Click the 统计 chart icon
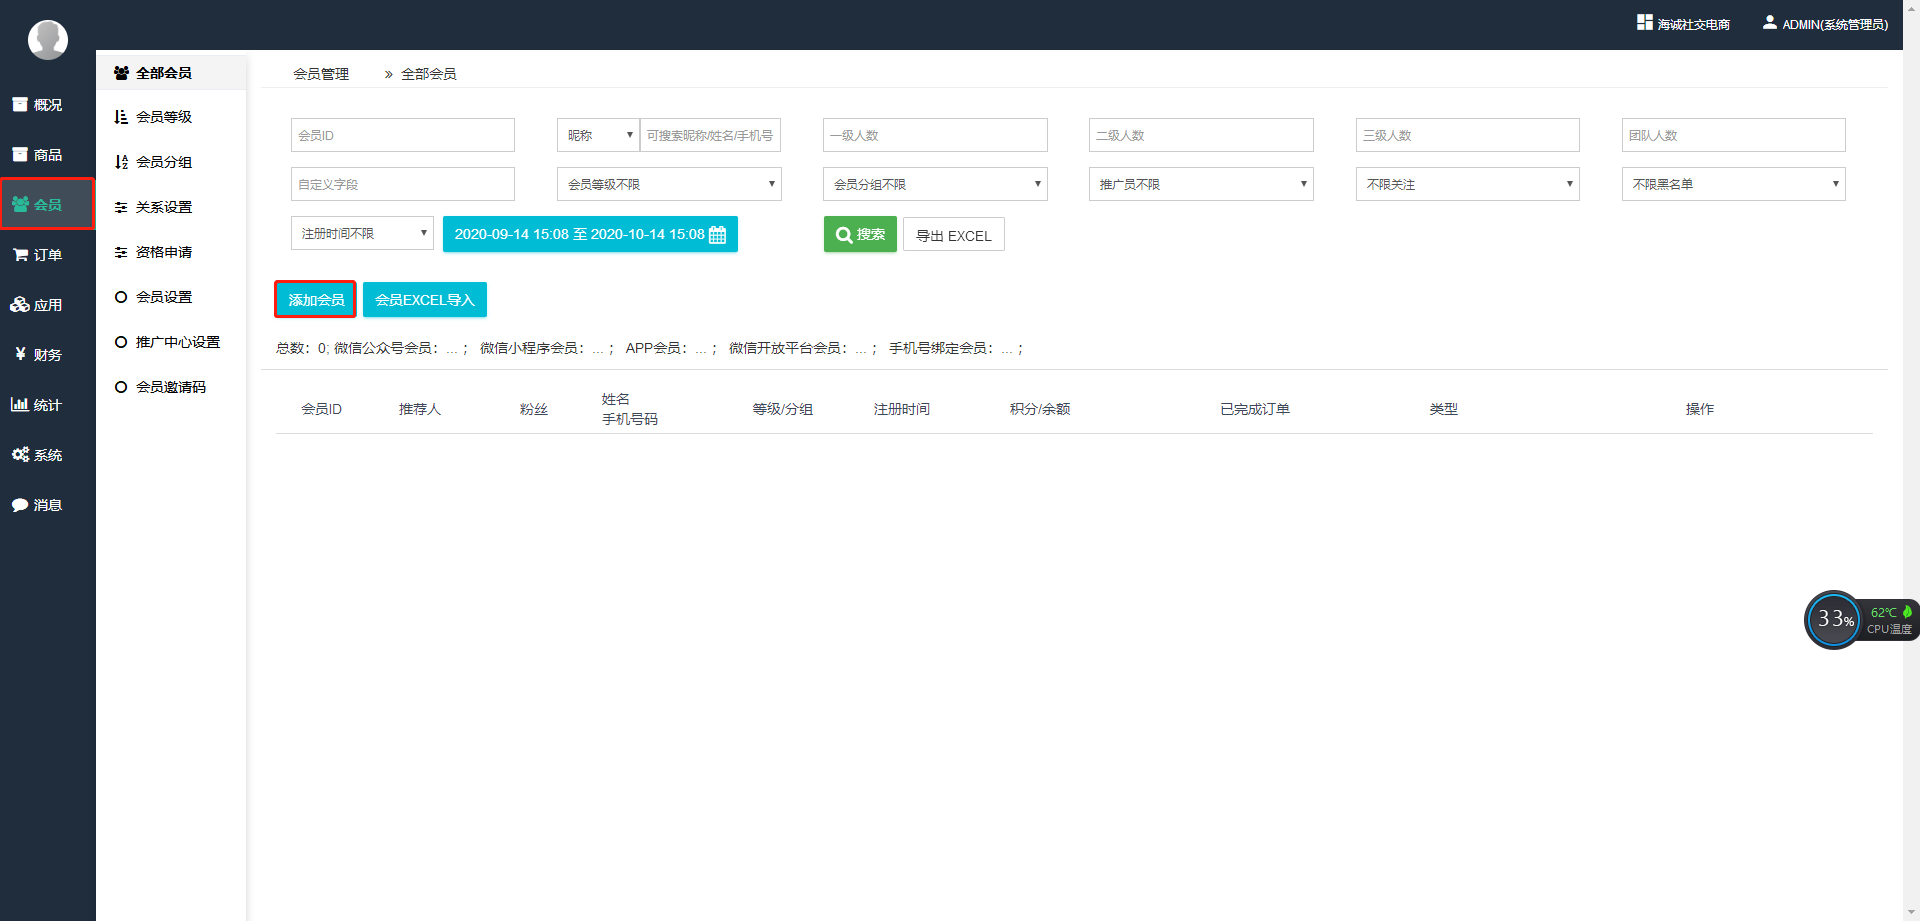The width and height of the screenshot is (1920, 921). pos(20,405)
